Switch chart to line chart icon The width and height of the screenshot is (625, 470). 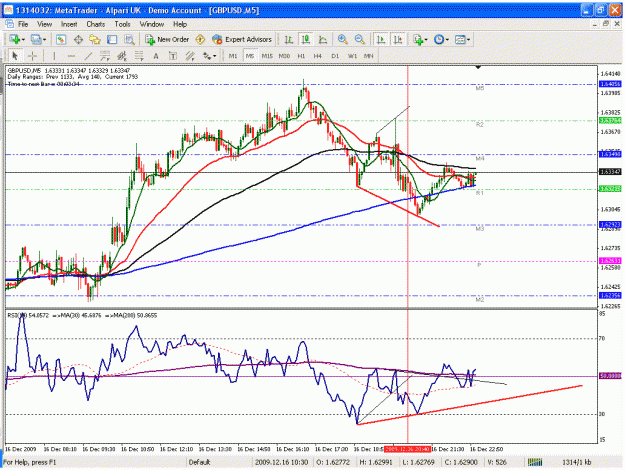point(323,39)
